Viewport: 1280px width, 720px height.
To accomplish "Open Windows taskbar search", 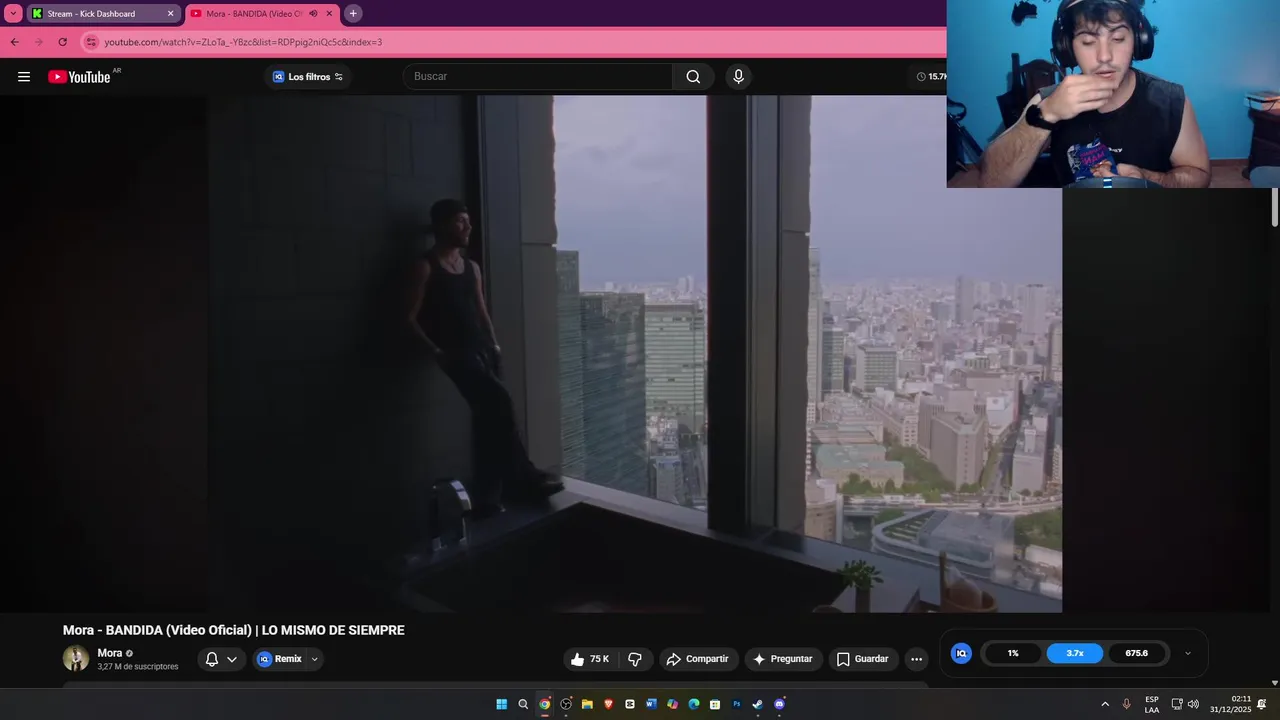I will (x=523, y=704).
